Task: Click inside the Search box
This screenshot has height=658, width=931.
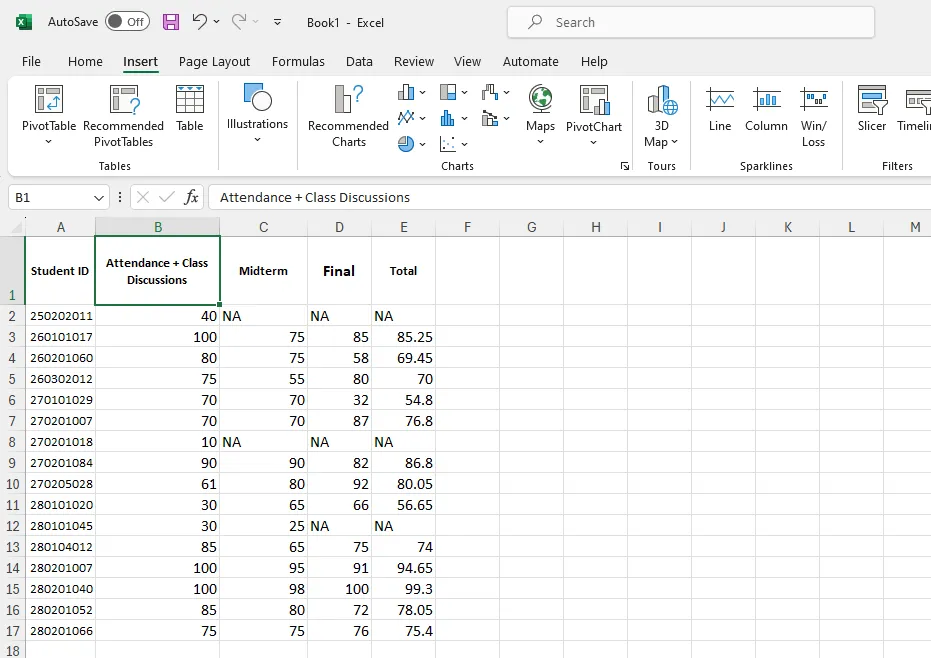Action: click(x=690, y=22)
